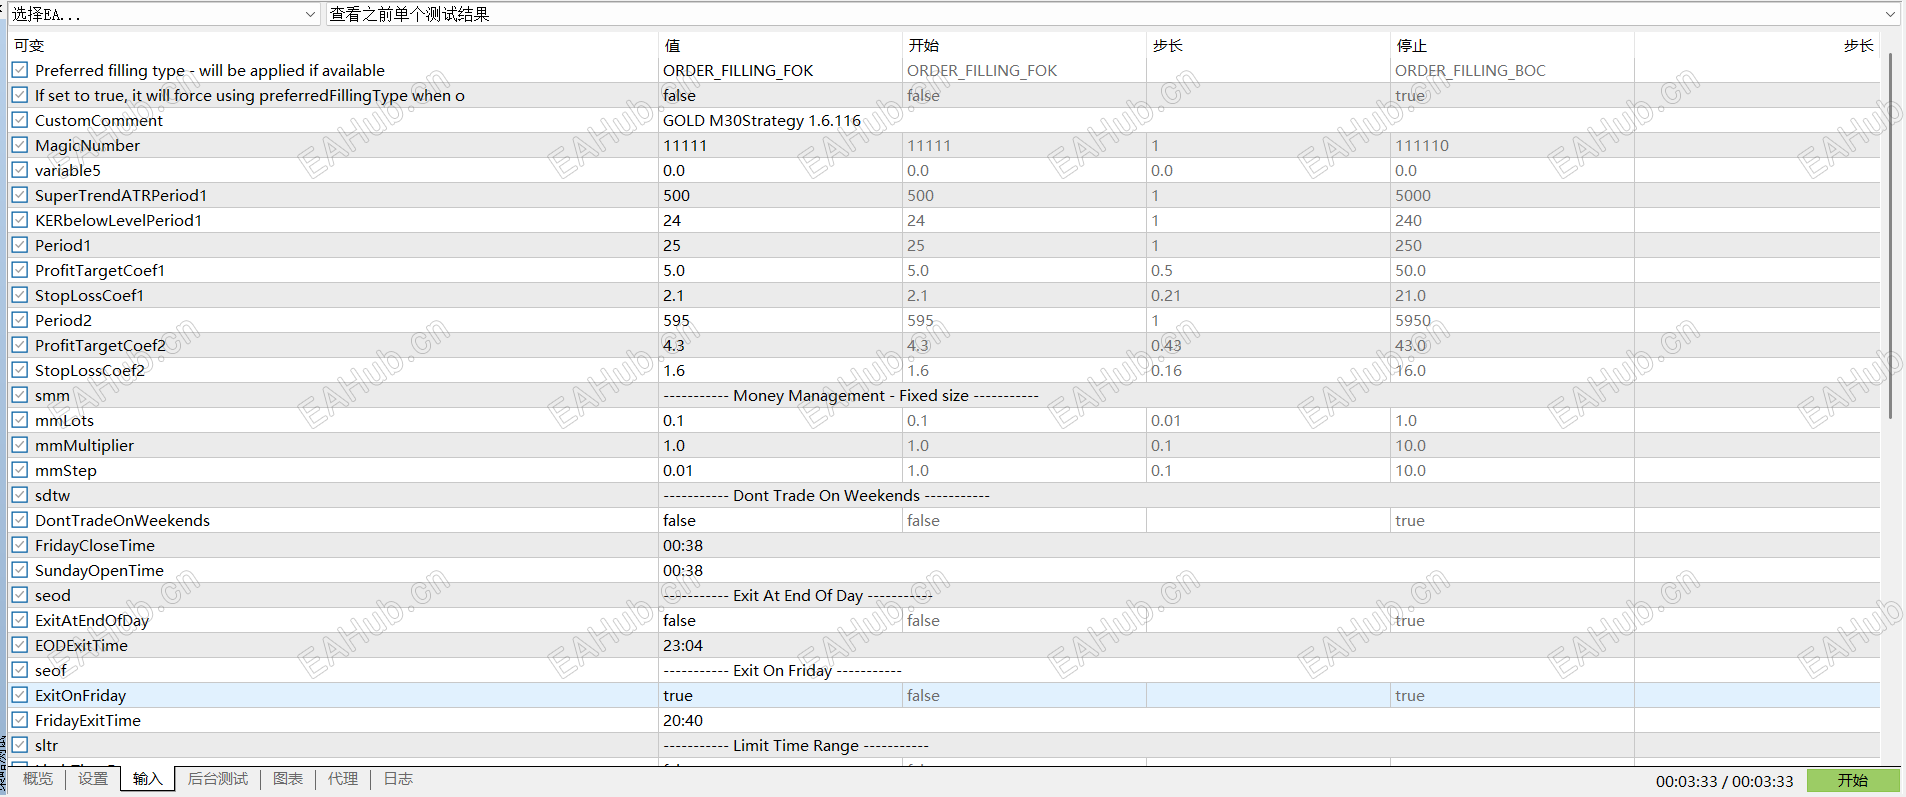The height and width of the screenshot is (797, 1906).
Task: Select the ORDER_FILLING_BOC stop value
Action: (x=1470, y=70)
